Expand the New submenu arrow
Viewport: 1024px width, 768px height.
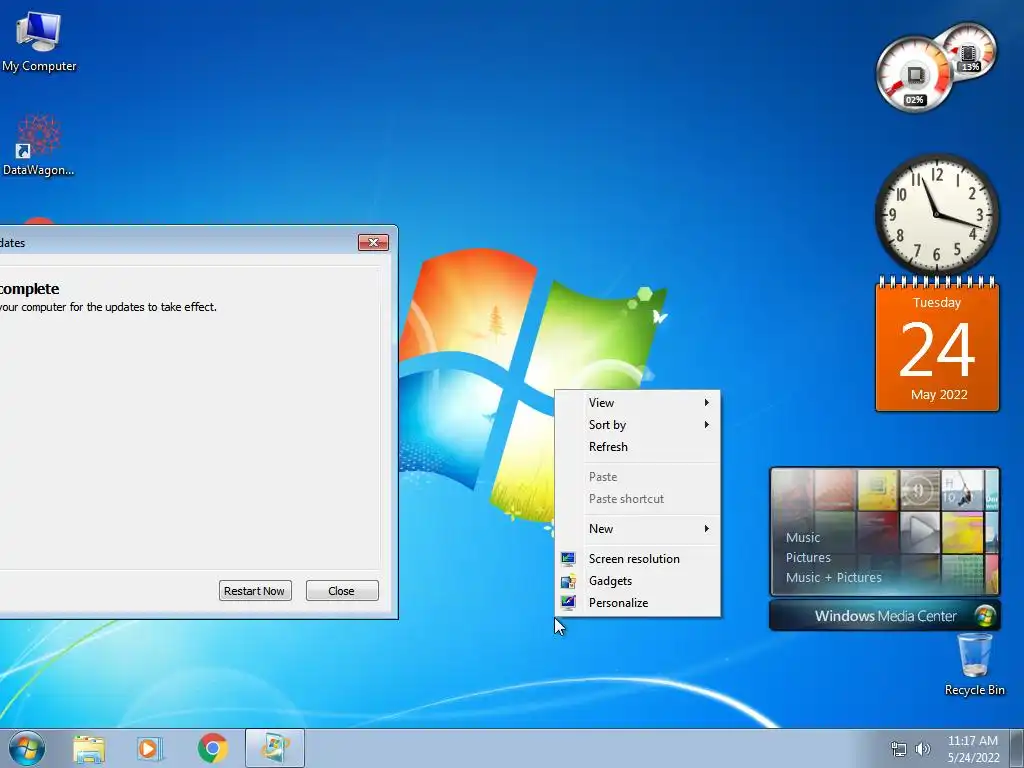click(x=707, y=529)
